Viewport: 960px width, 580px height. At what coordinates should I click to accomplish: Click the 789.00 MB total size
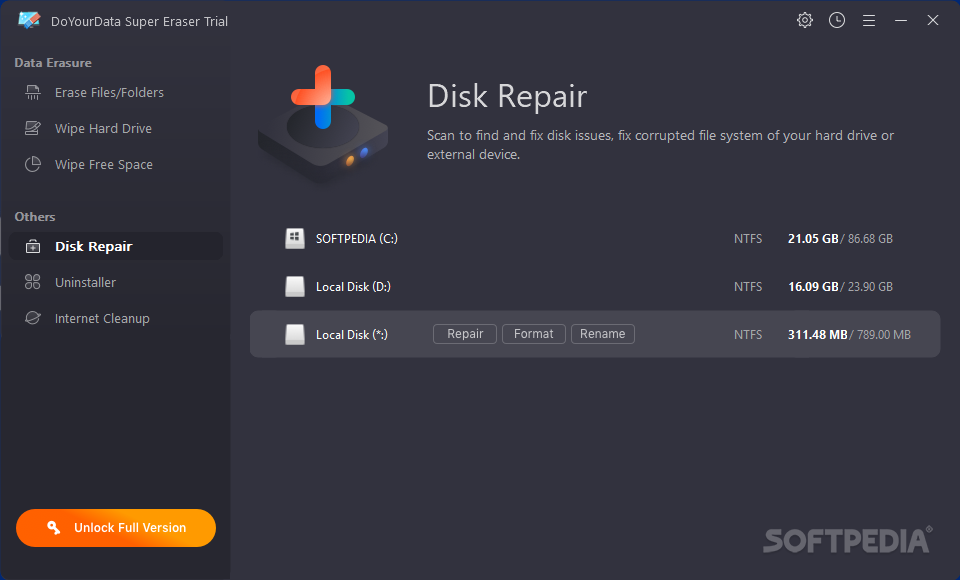[883, 334]
